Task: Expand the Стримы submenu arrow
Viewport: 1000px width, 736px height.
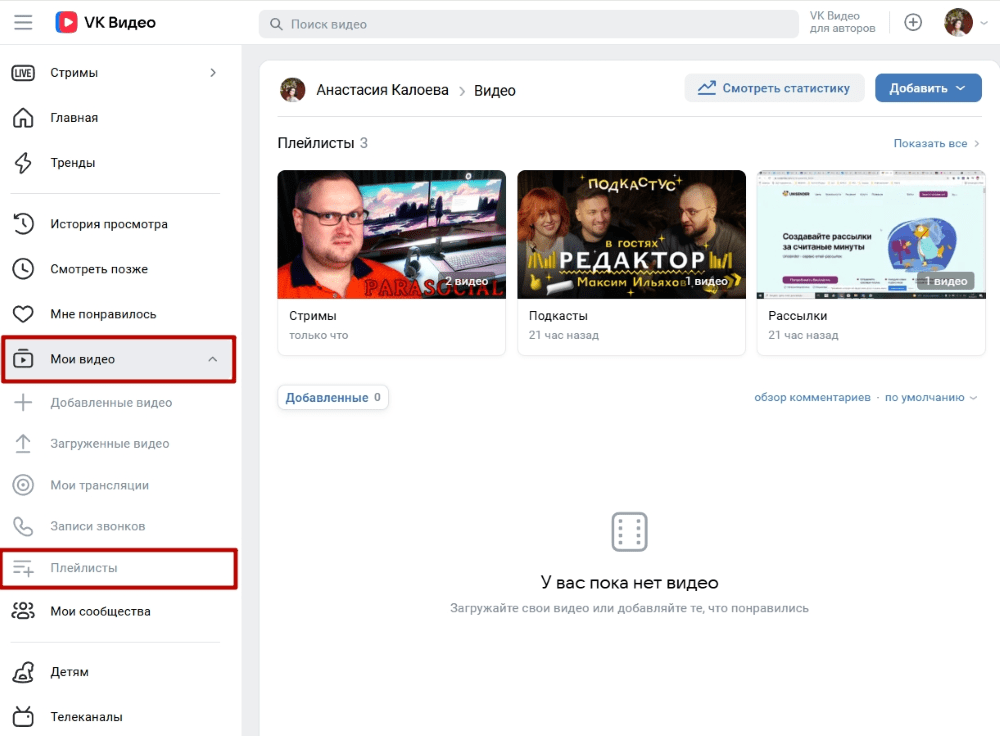Action: click(213, 73)
